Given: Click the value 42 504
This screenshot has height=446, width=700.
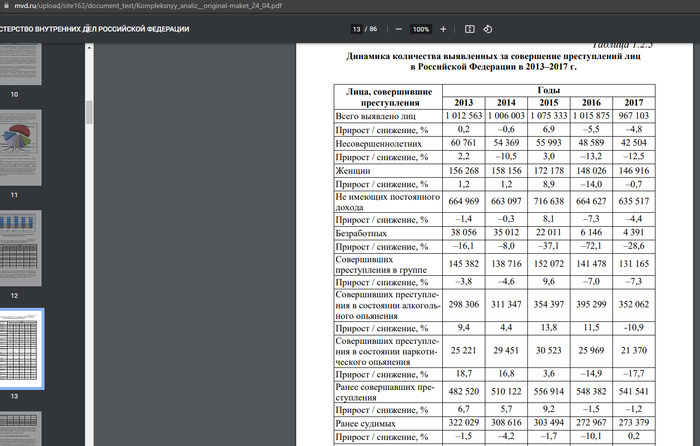Looking at the screenshot, I should click(633, 143).
